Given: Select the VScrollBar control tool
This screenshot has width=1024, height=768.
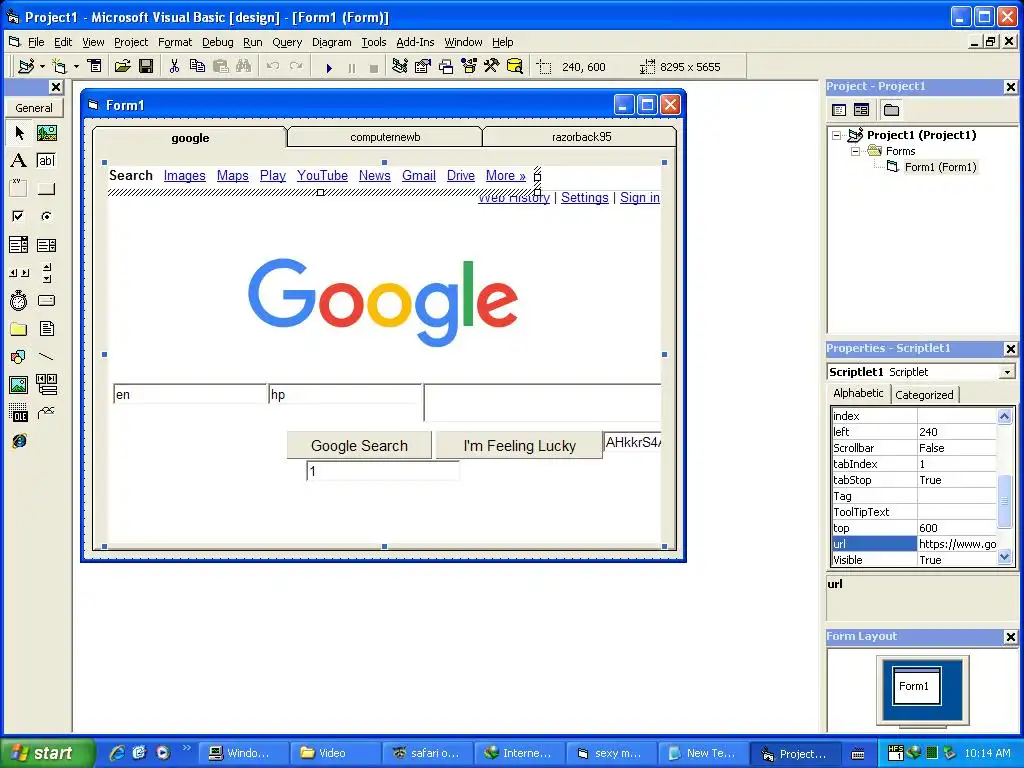Looking at the screenshot, I should coord(46,272).
